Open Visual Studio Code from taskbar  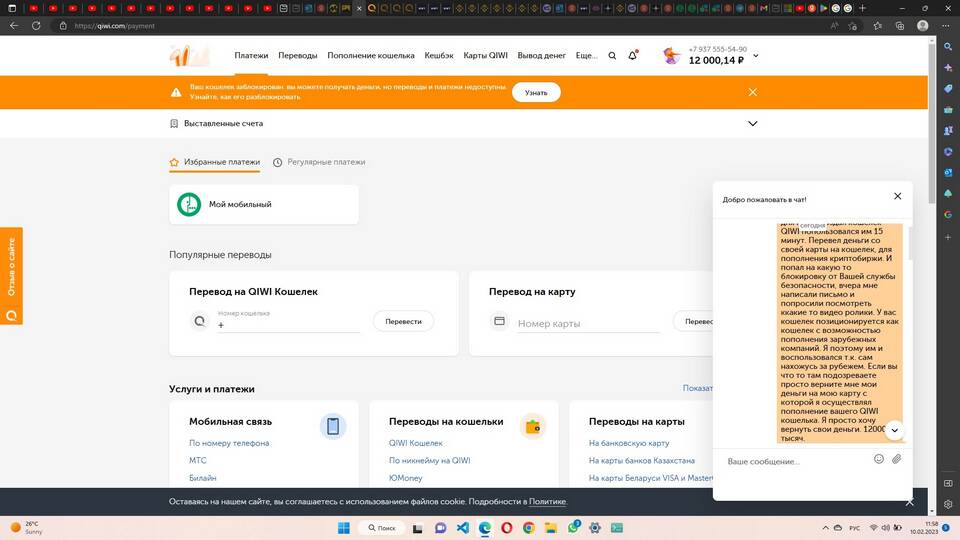[x=462, y=528]
